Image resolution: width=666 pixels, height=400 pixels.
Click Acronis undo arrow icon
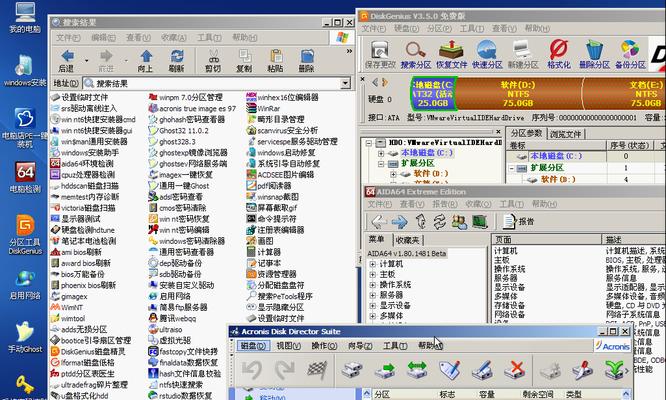pos(252,370)
